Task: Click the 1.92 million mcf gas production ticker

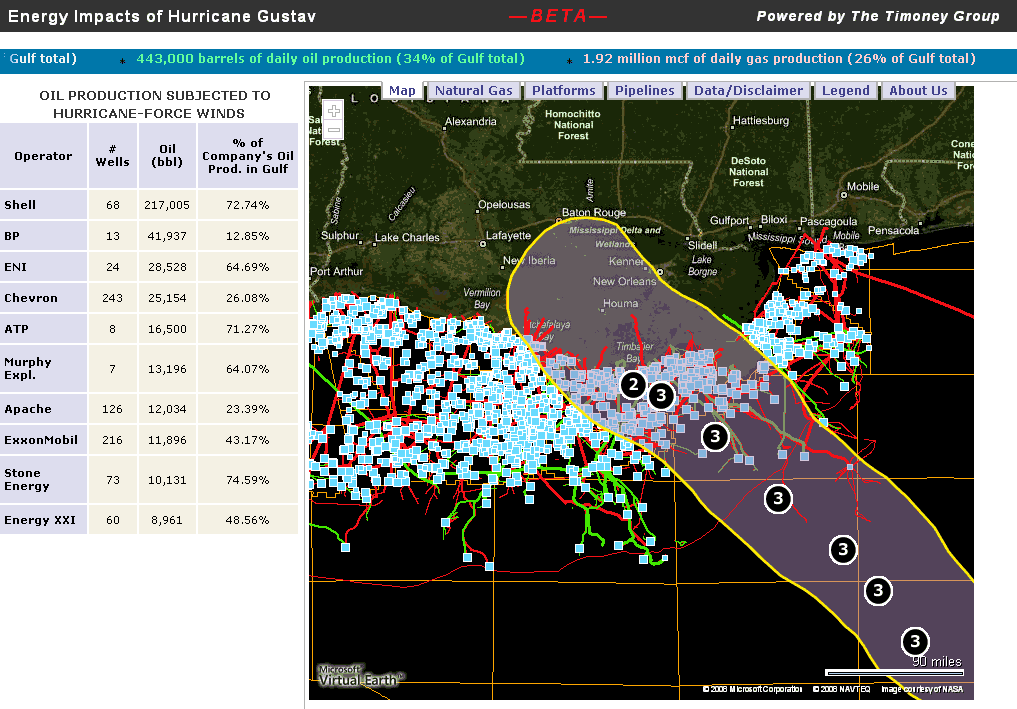Action: 779,58
